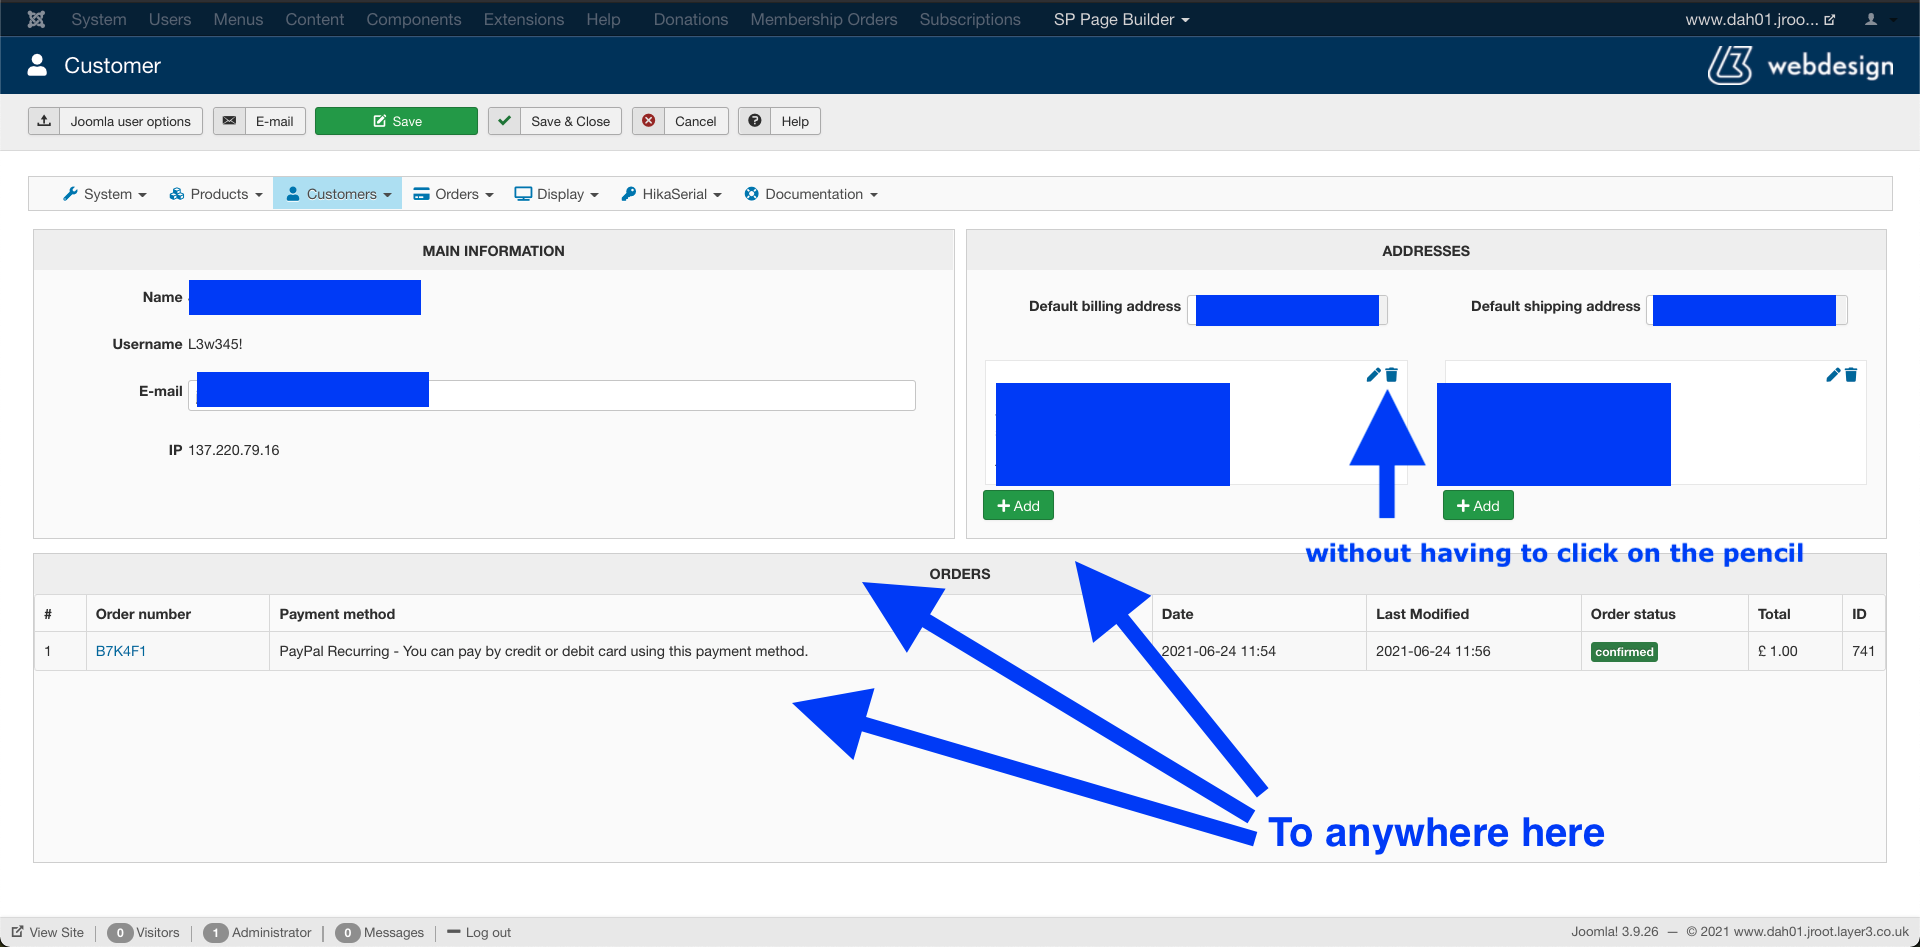Open order B7K4F1 link
1920x947 pixels.
click(121, 651)
